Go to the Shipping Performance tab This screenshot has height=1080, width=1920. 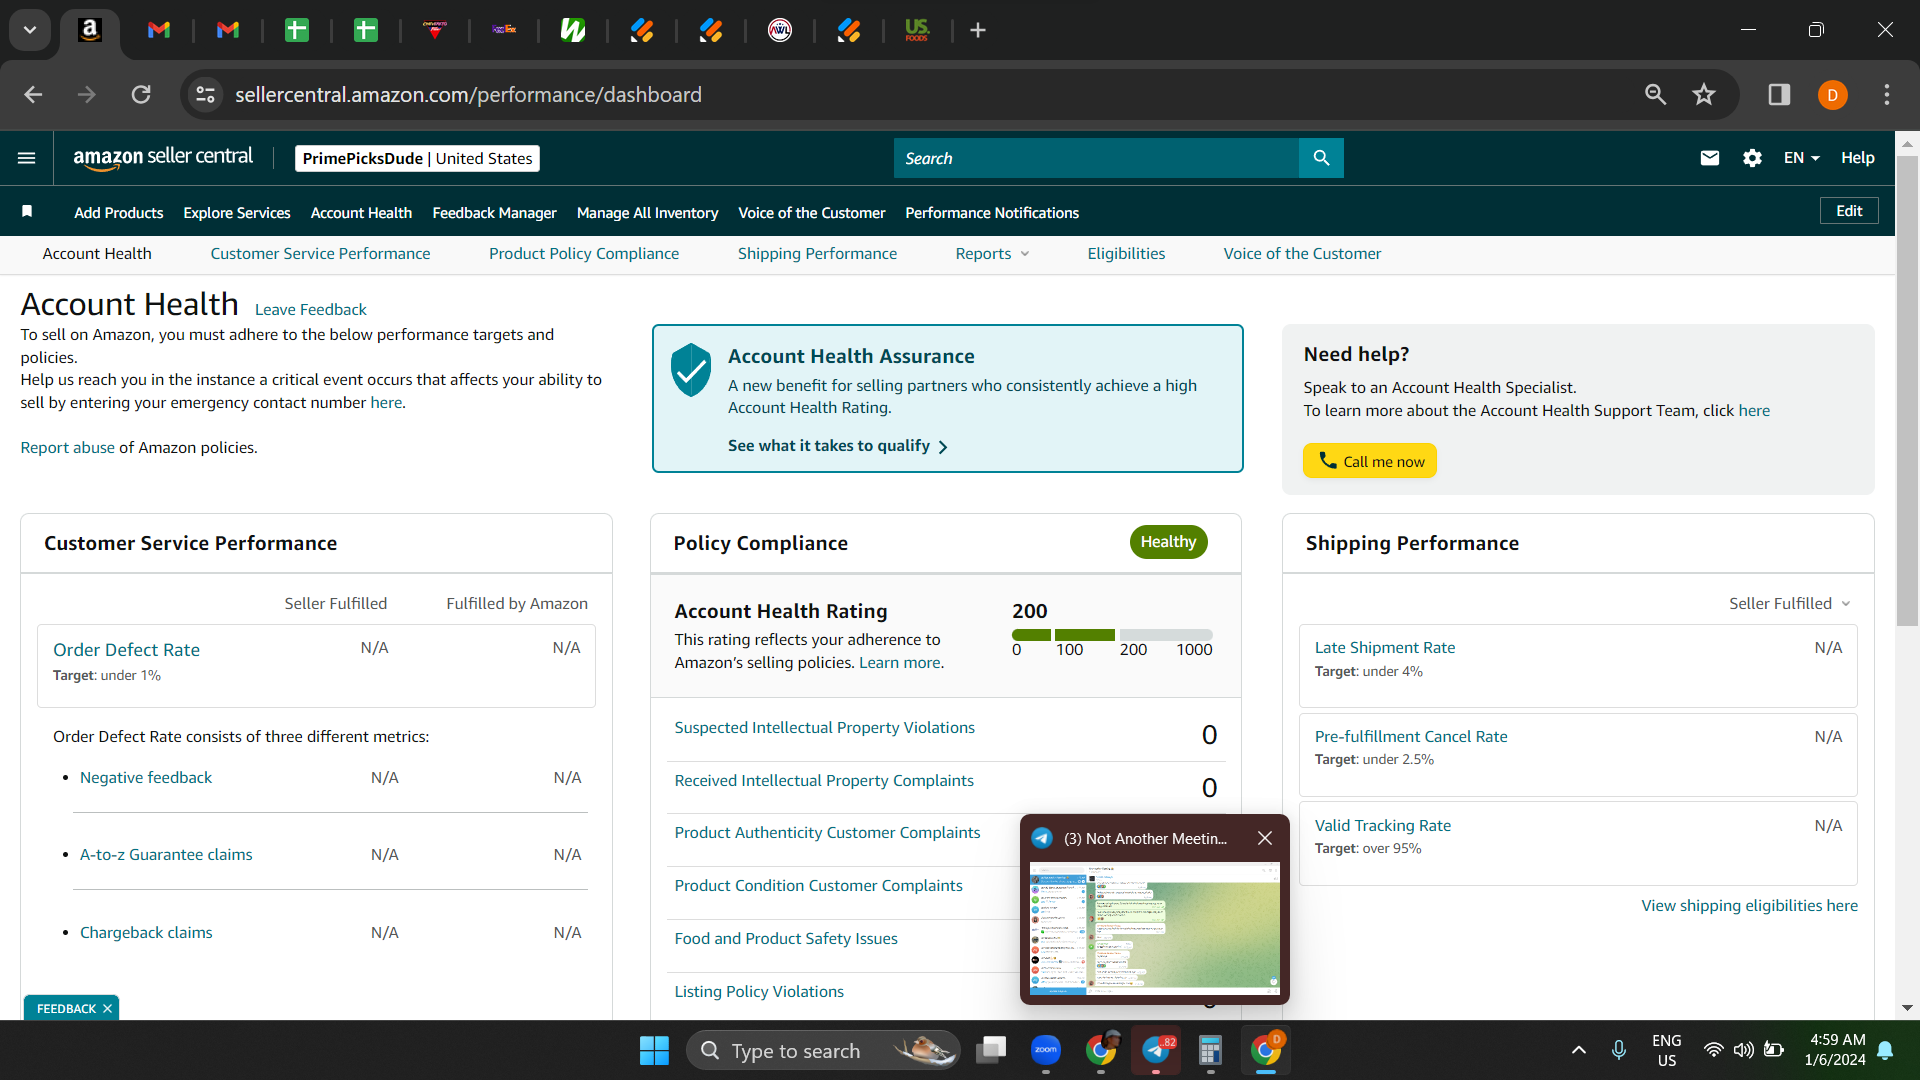click(817, 254)
